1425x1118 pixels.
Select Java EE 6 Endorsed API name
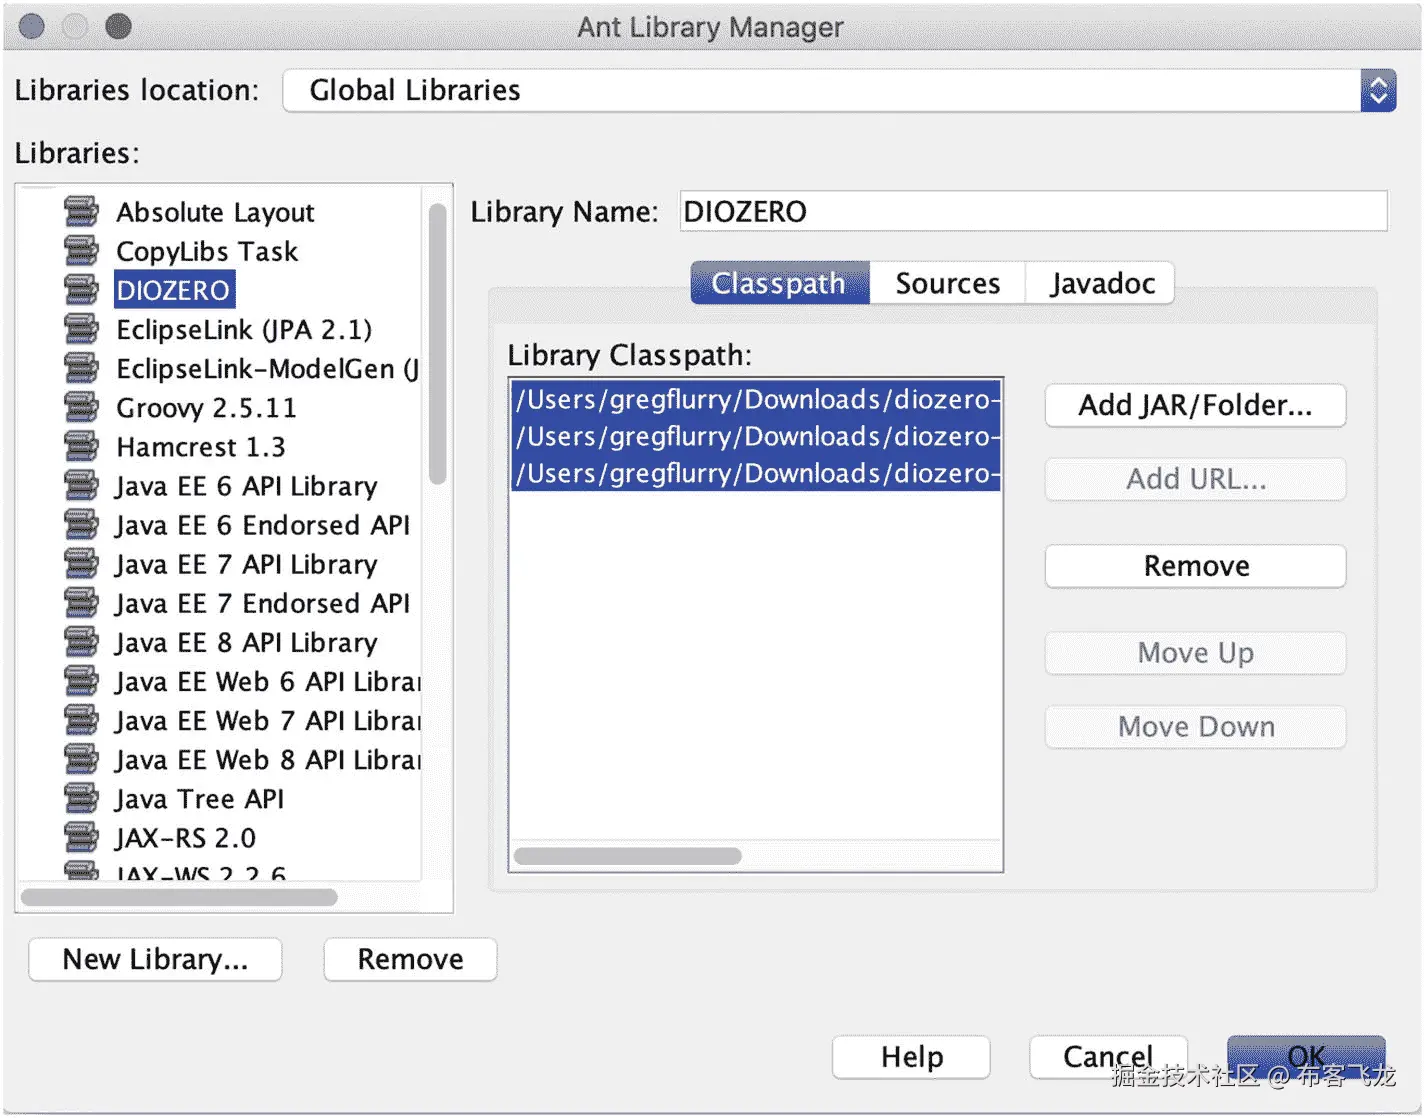click(262, 525)
